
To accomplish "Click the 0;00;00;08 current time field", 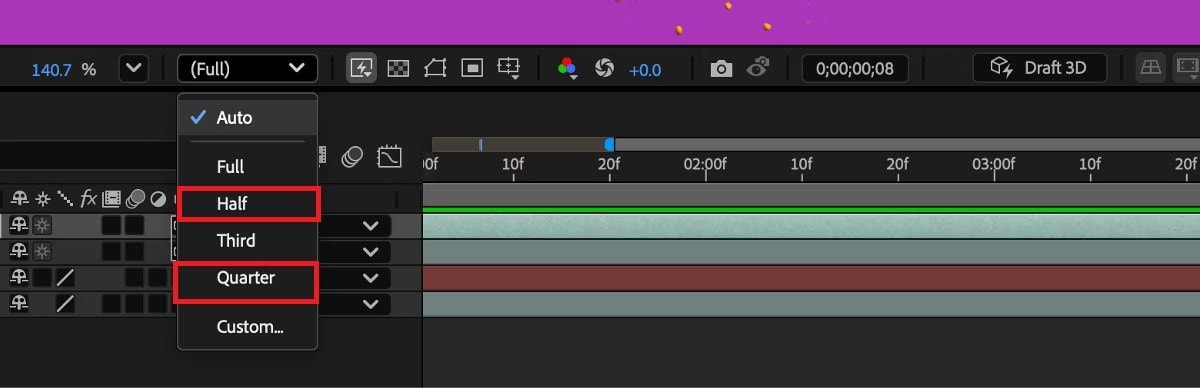I will [854, 69].
